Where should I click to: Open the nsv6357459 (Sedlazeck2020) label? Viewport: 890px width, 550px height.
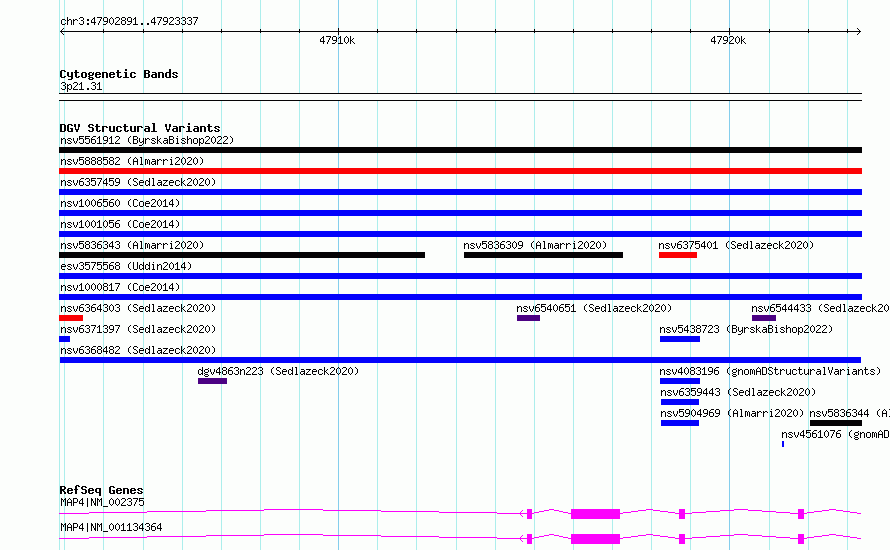[138, 182]
